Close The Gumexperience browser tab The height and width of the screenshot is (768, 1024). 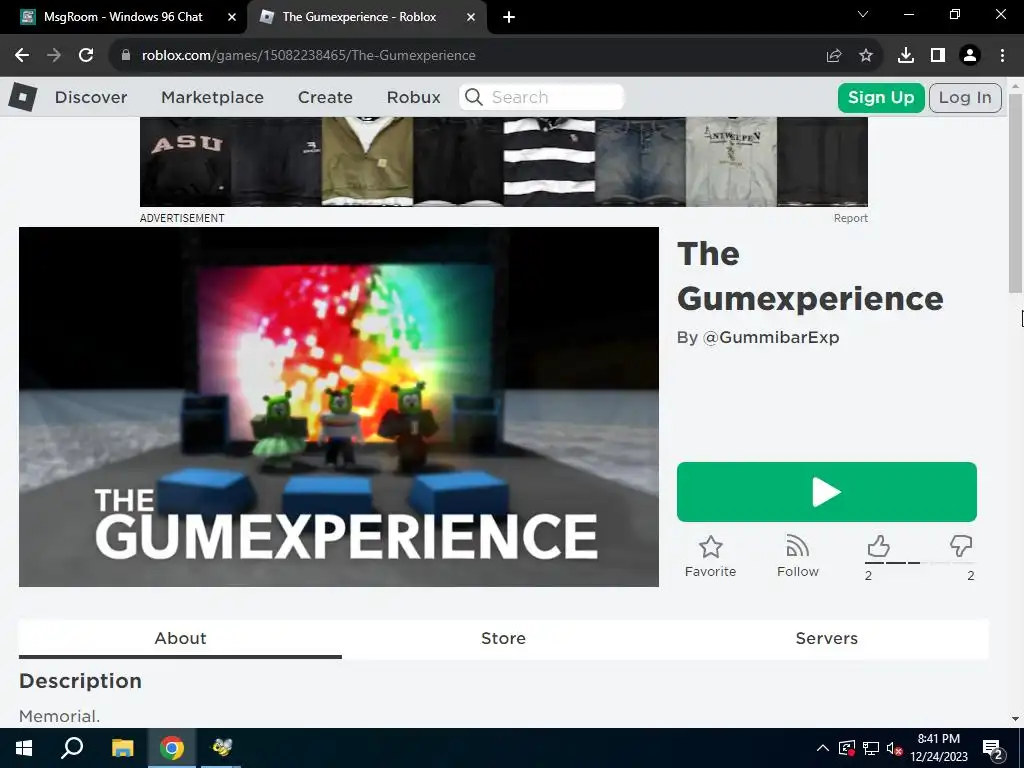coord(471,18)
